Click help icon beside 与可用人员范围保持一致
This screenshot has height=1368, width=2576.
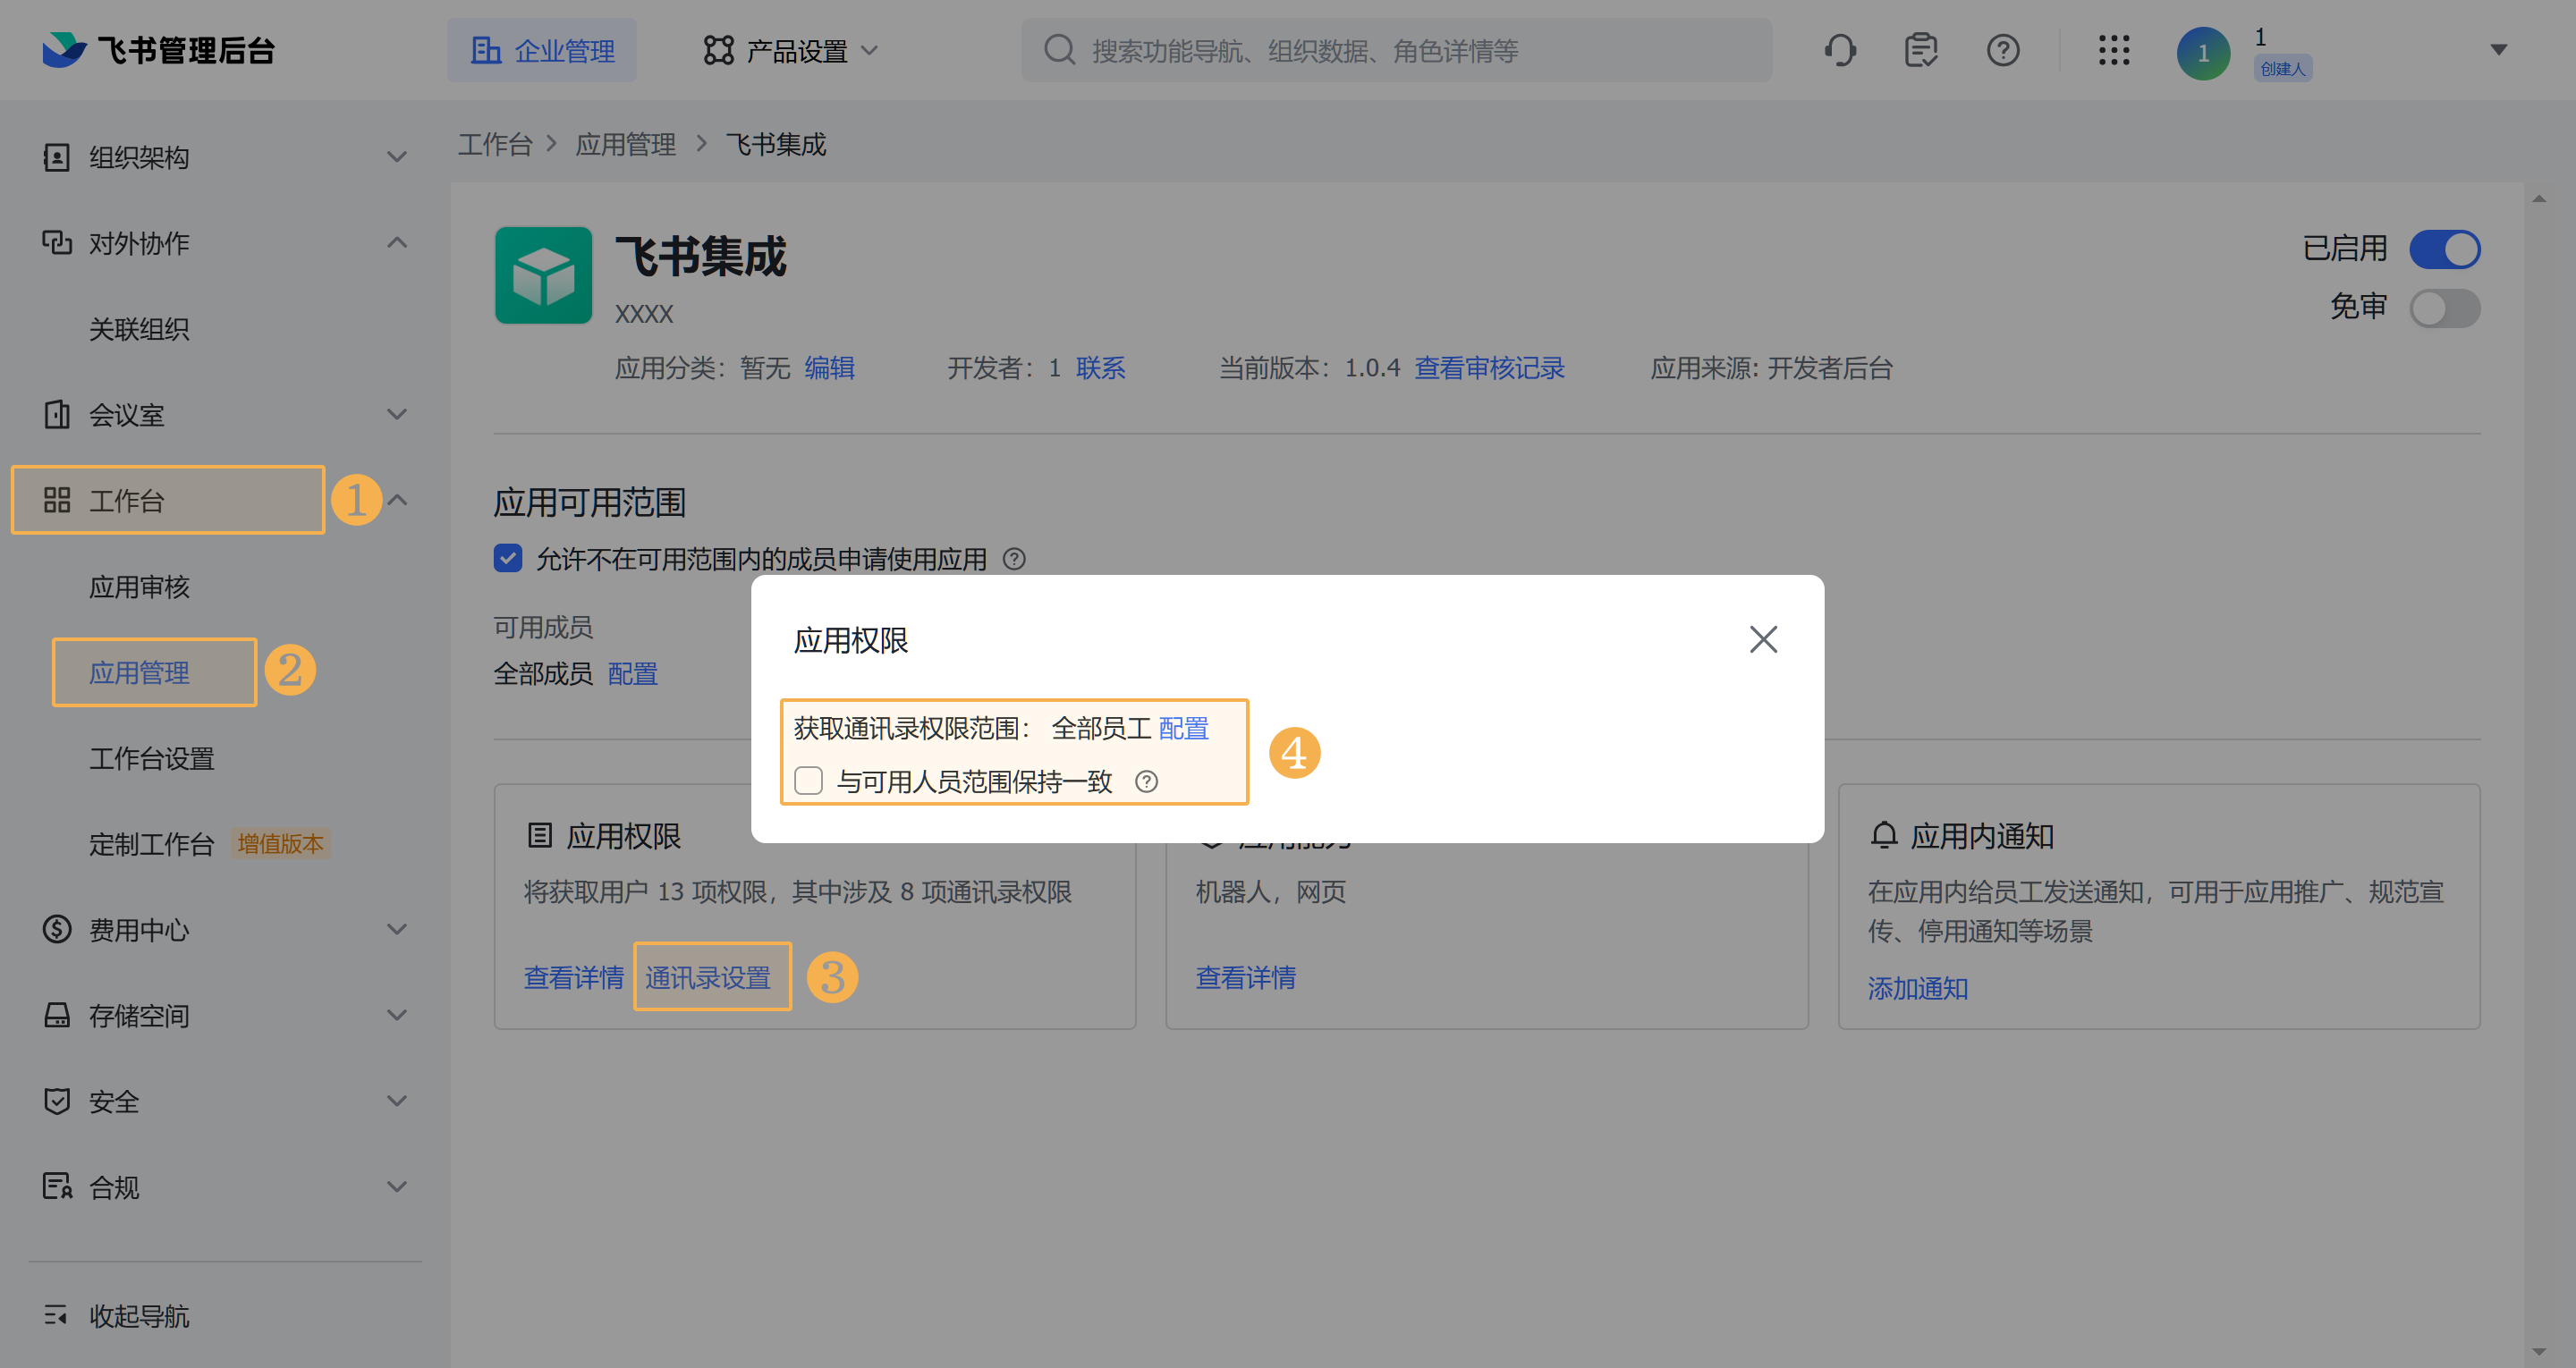tap(1146, 781)
